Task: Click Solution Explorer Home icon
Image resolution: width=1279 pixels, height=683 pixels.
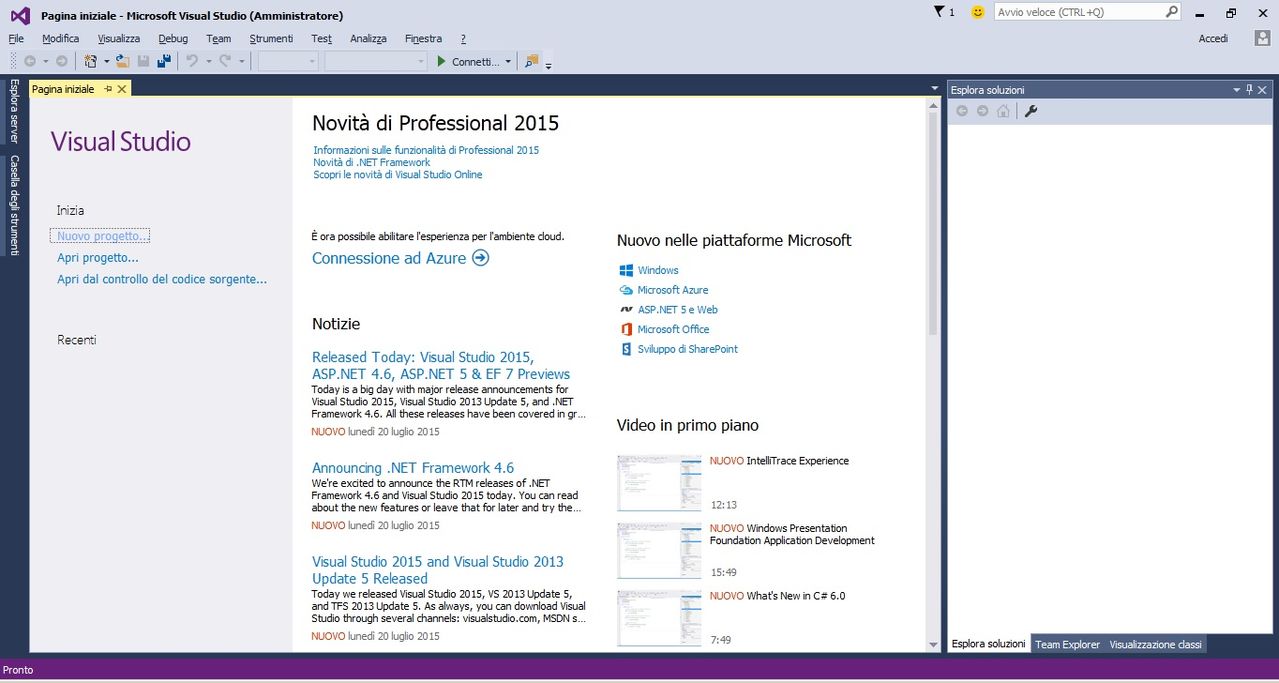Action: tap(1003, 111)
